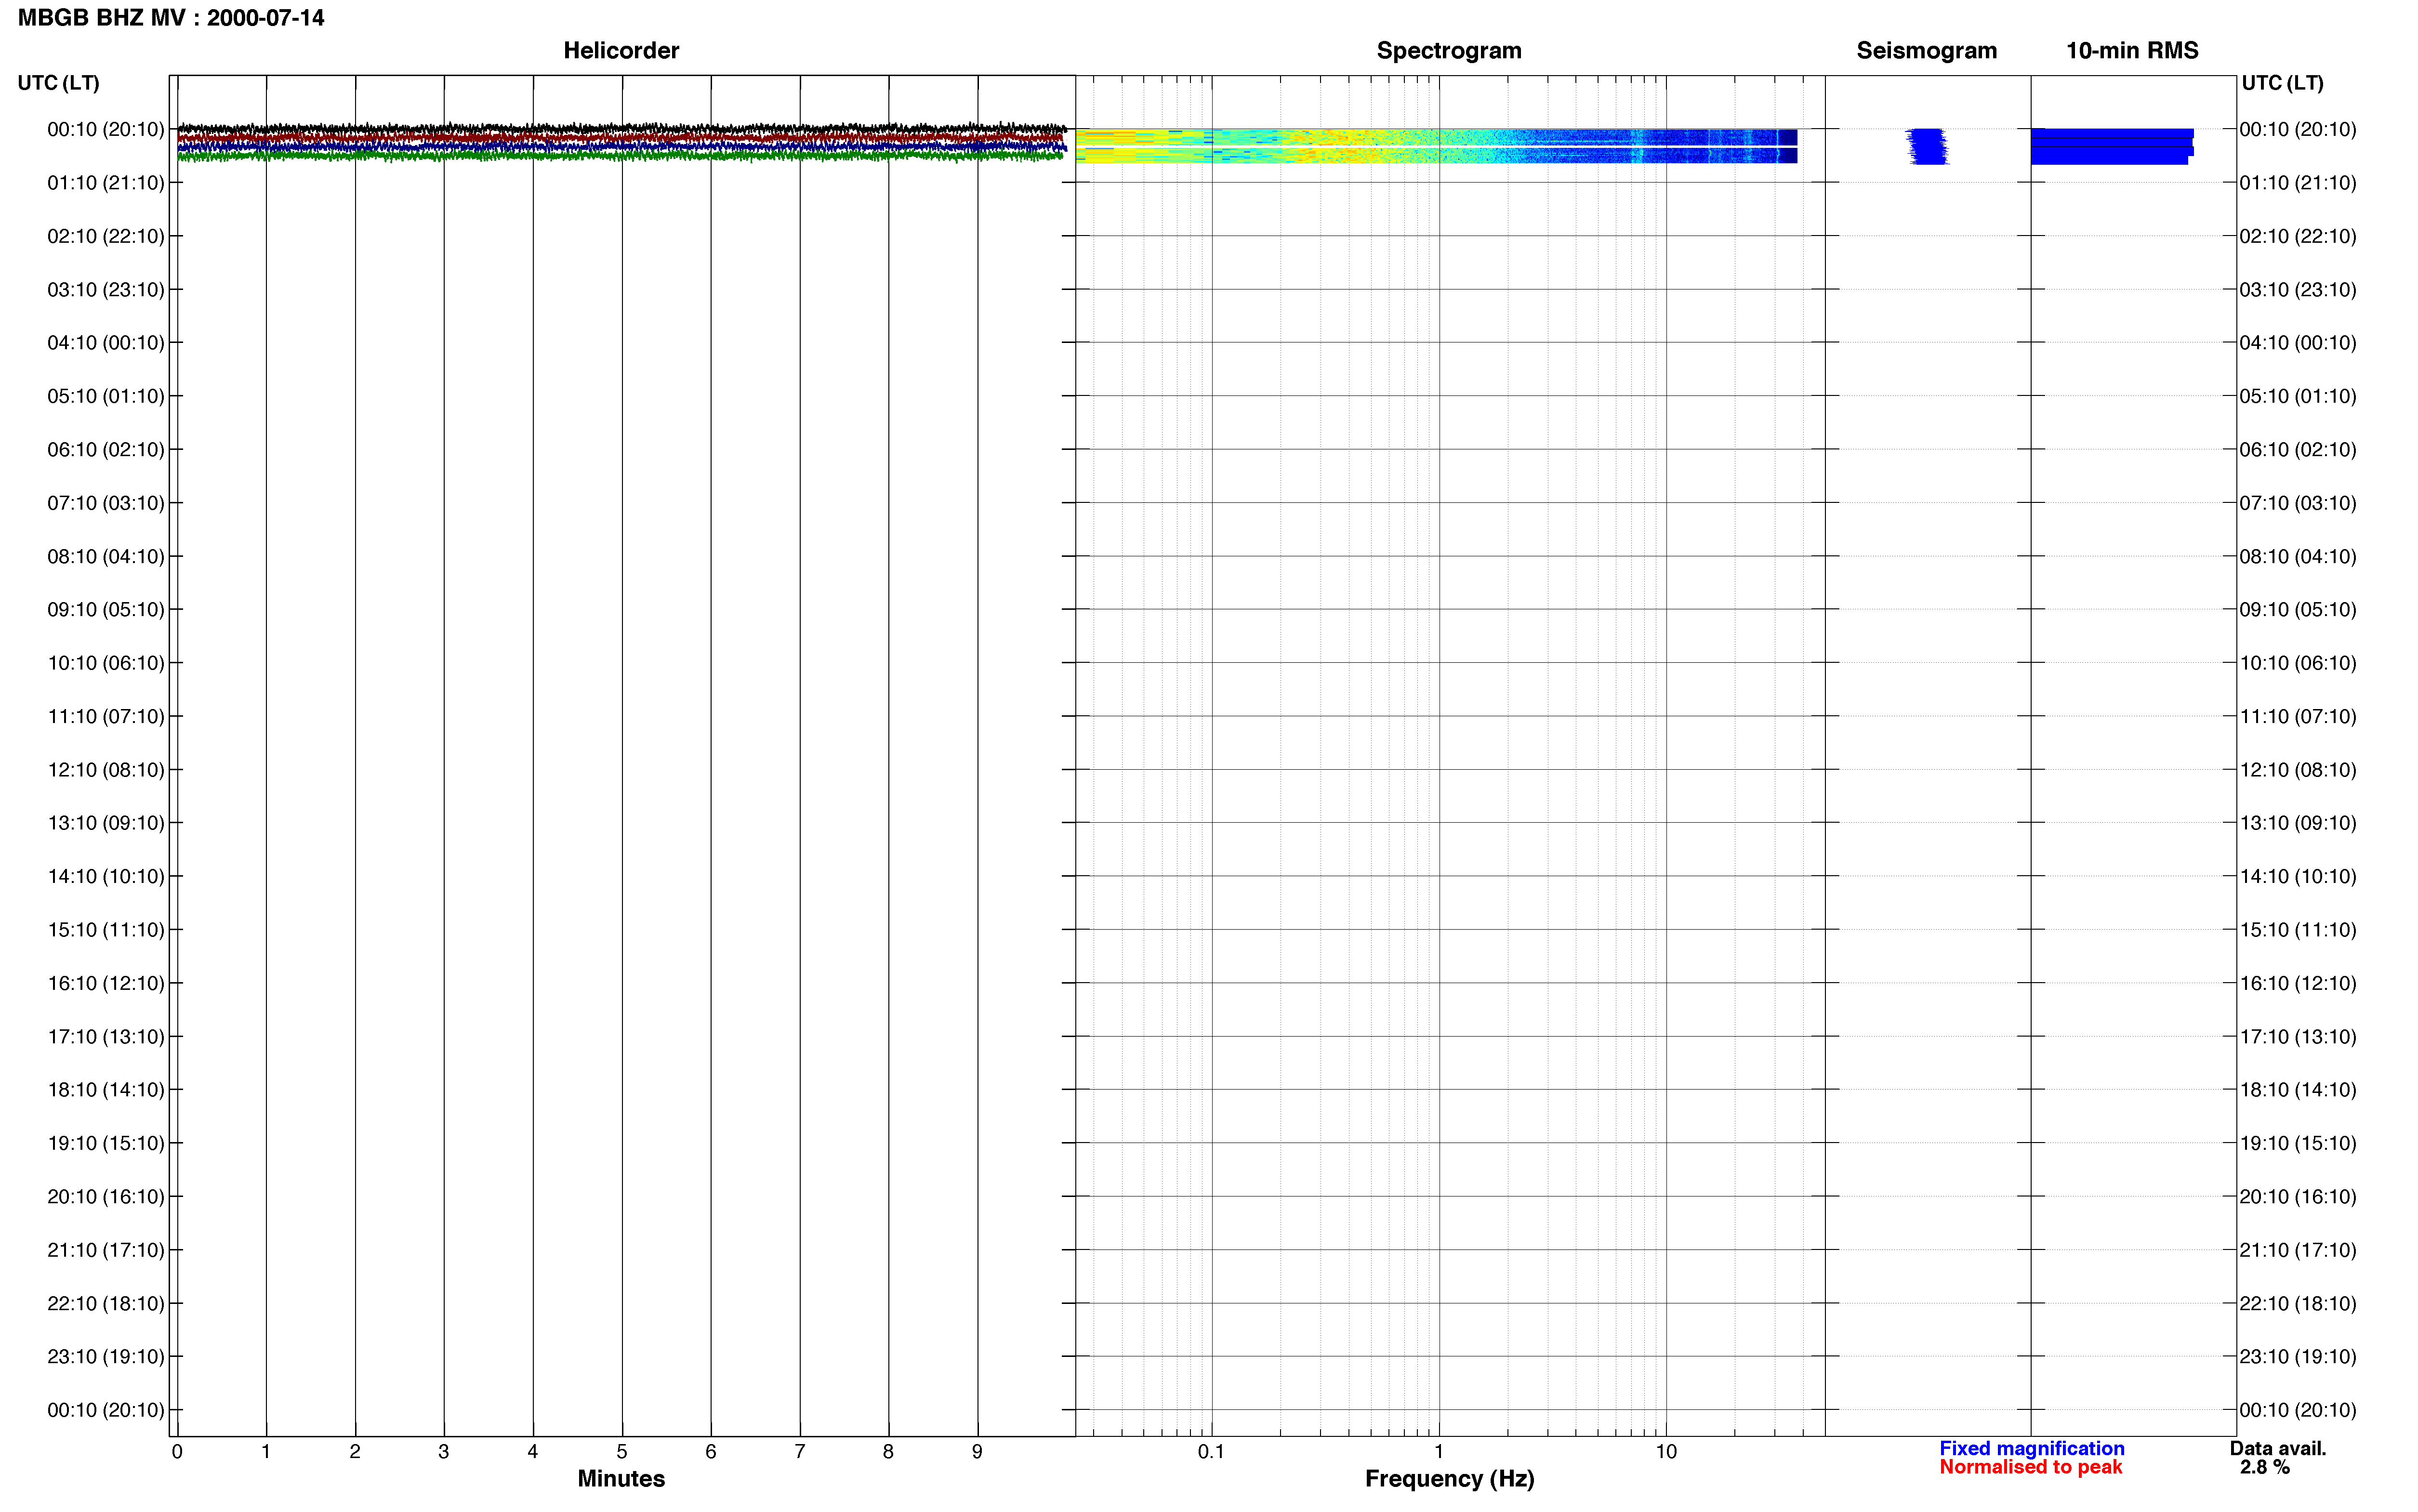Click the 23:10 (19:10) label beside the Helicorder
Screen dimensions: 2418x1512
105,1357
